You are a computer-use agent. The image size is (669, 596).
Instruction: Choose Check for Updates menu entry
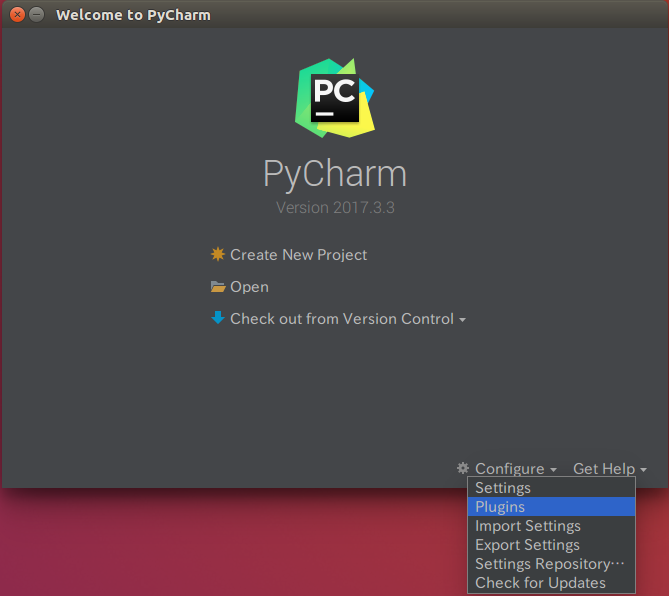point(551,583)
